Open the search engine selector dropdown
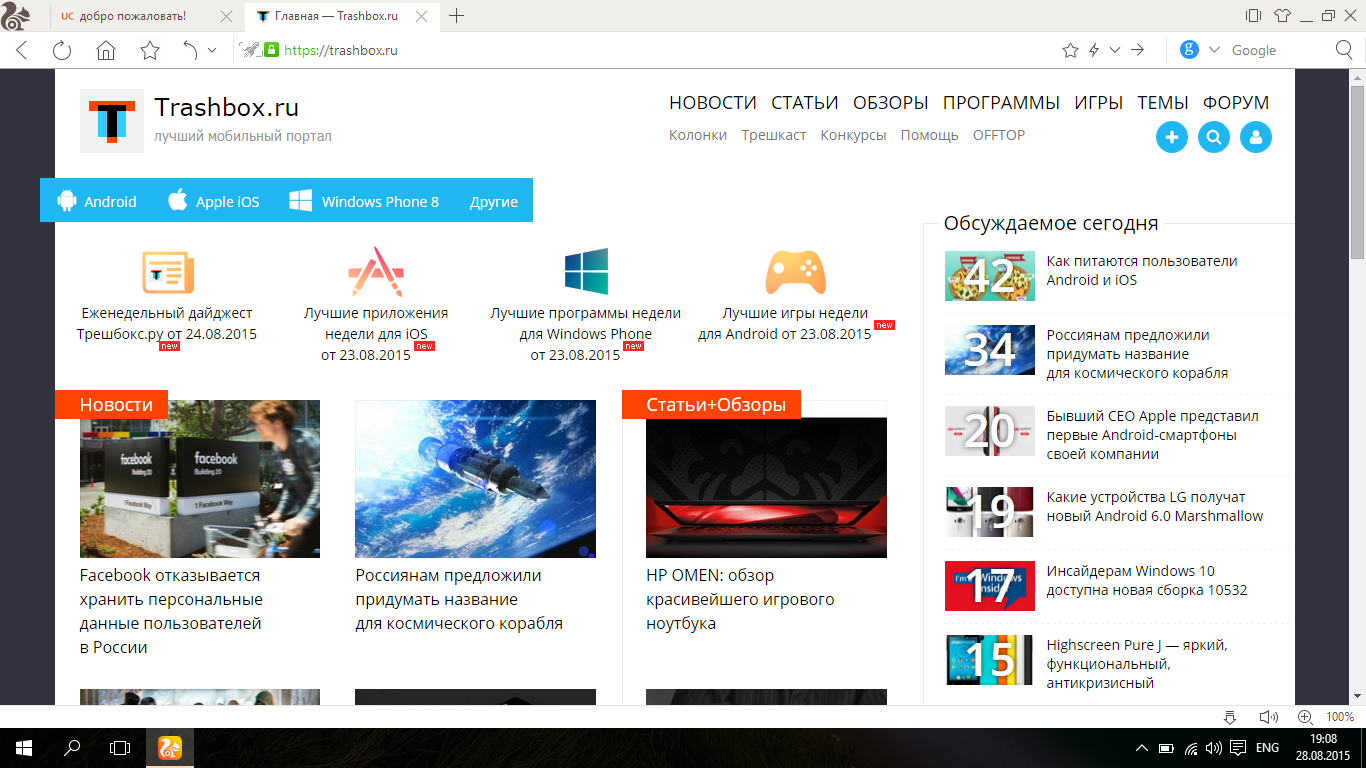 1214,50
